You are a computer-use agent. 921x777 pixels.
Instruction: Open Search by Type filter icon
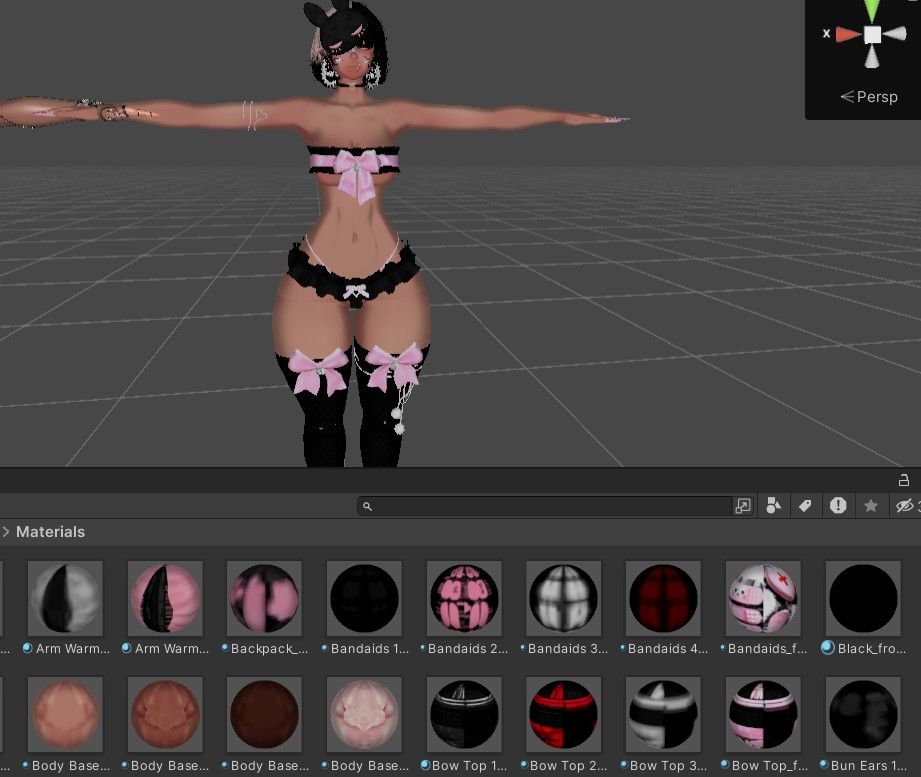(x=774, y=505)
